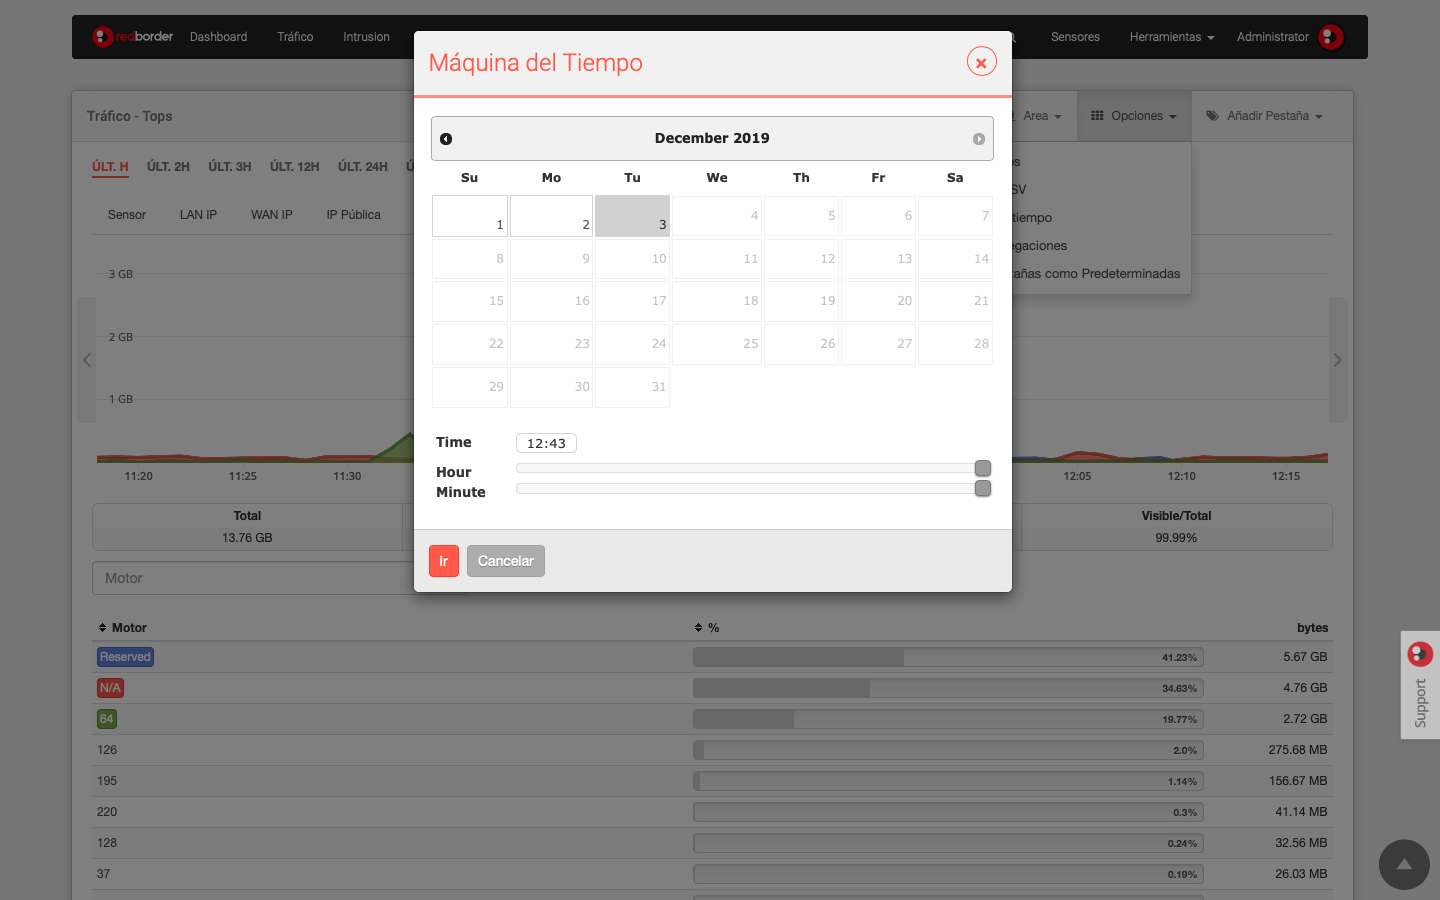Screen dimensions: 1440x900
Task: Switch to the IP Pública tab
Action: point(353,215)
